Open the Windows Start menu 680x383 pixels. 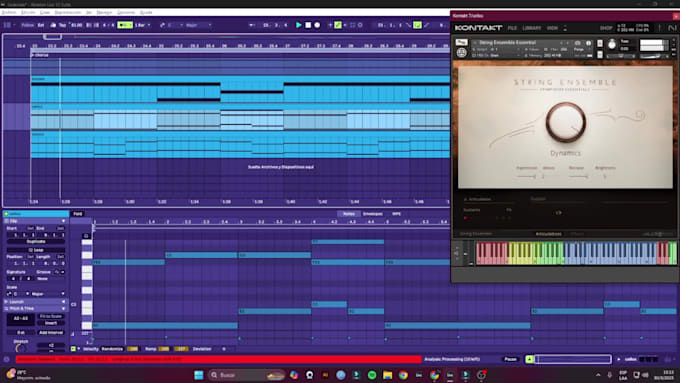199,375
